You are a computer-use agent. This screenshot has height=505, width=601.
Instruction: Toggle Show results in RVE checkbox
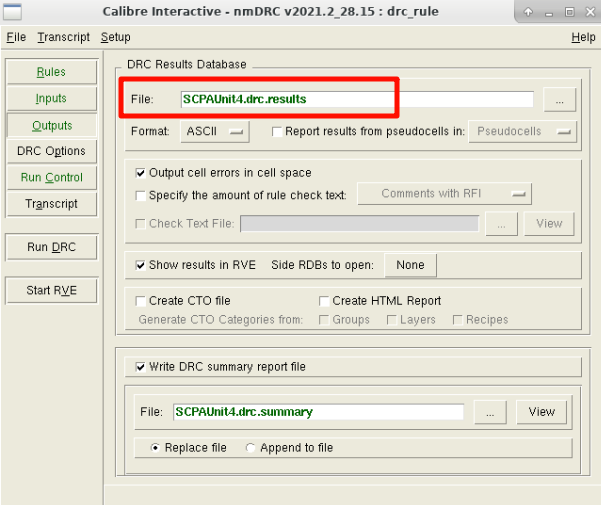(140, 265)
